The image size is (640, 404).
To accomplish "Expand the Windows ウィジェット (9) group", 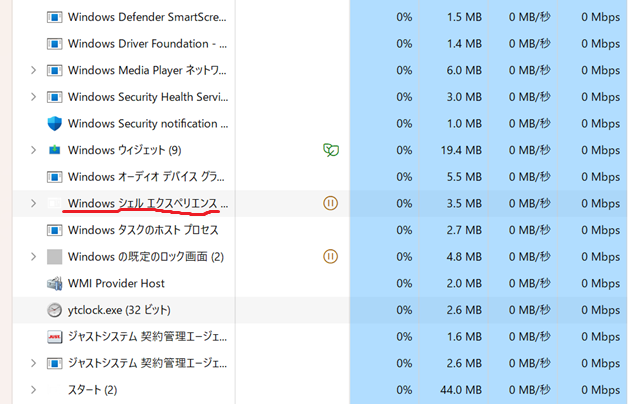I will 33,150.
